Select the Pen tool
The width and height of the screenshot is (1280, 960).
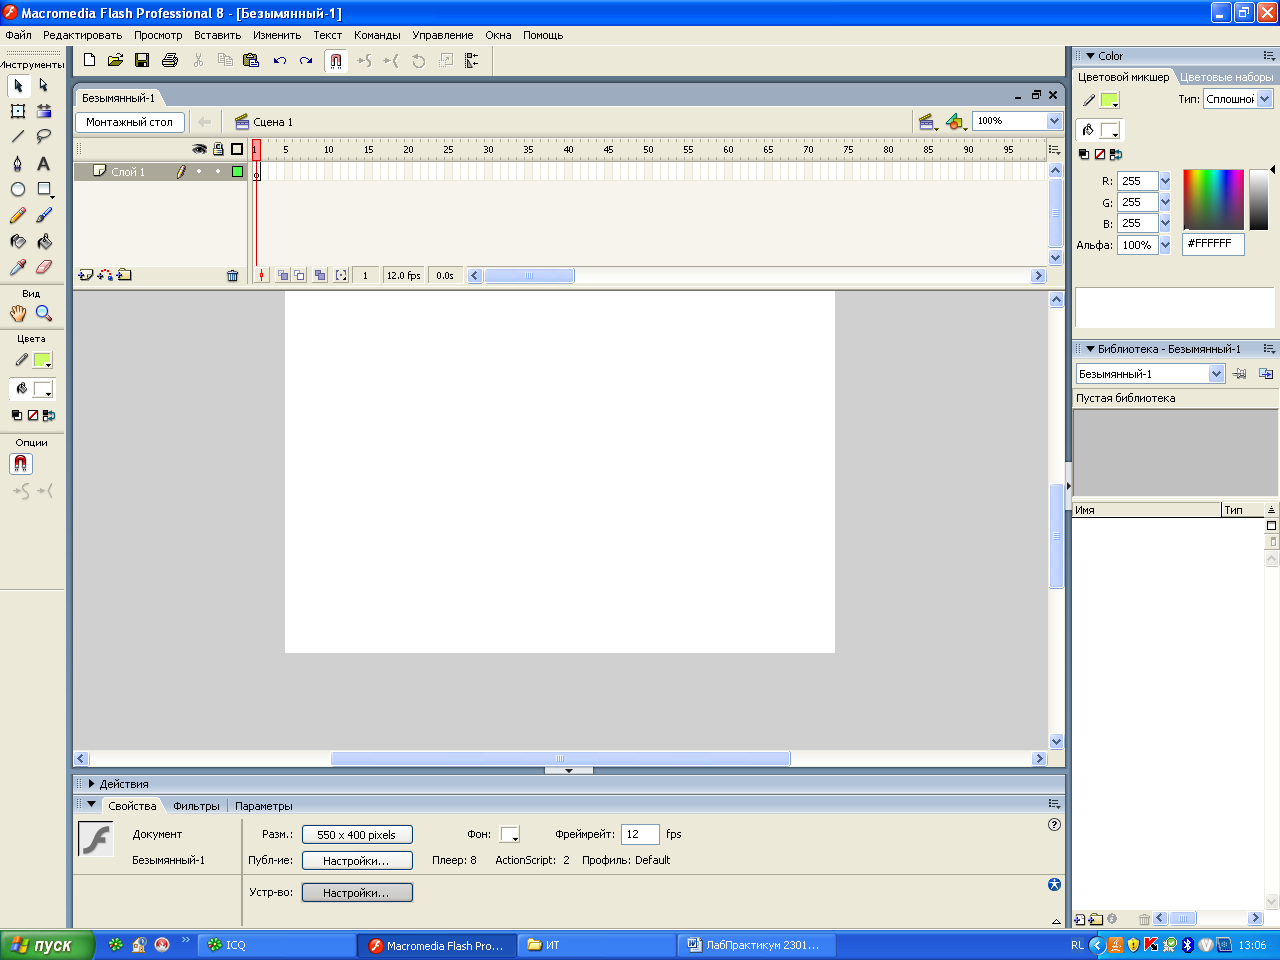coord(18,163)
